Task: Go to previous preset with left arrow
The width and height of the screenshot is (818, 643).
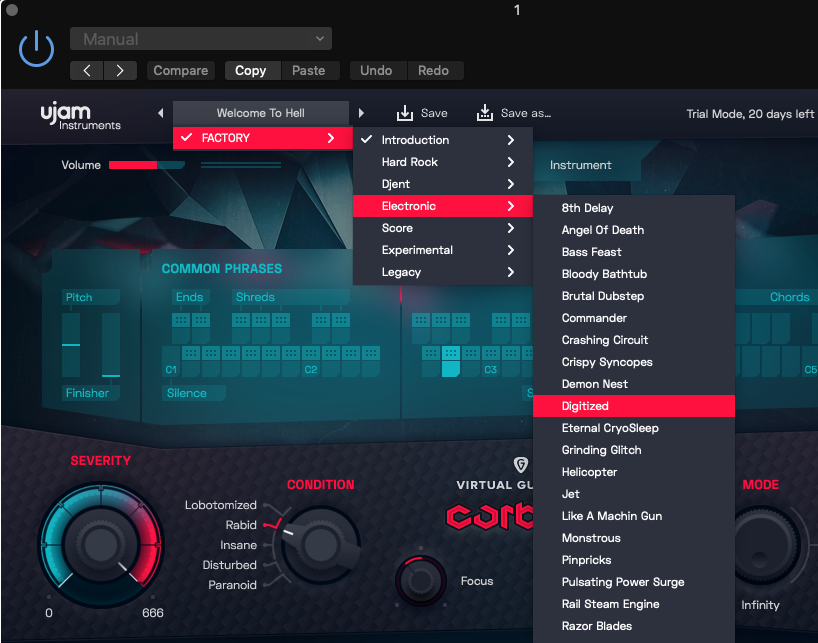Action: 87,70
